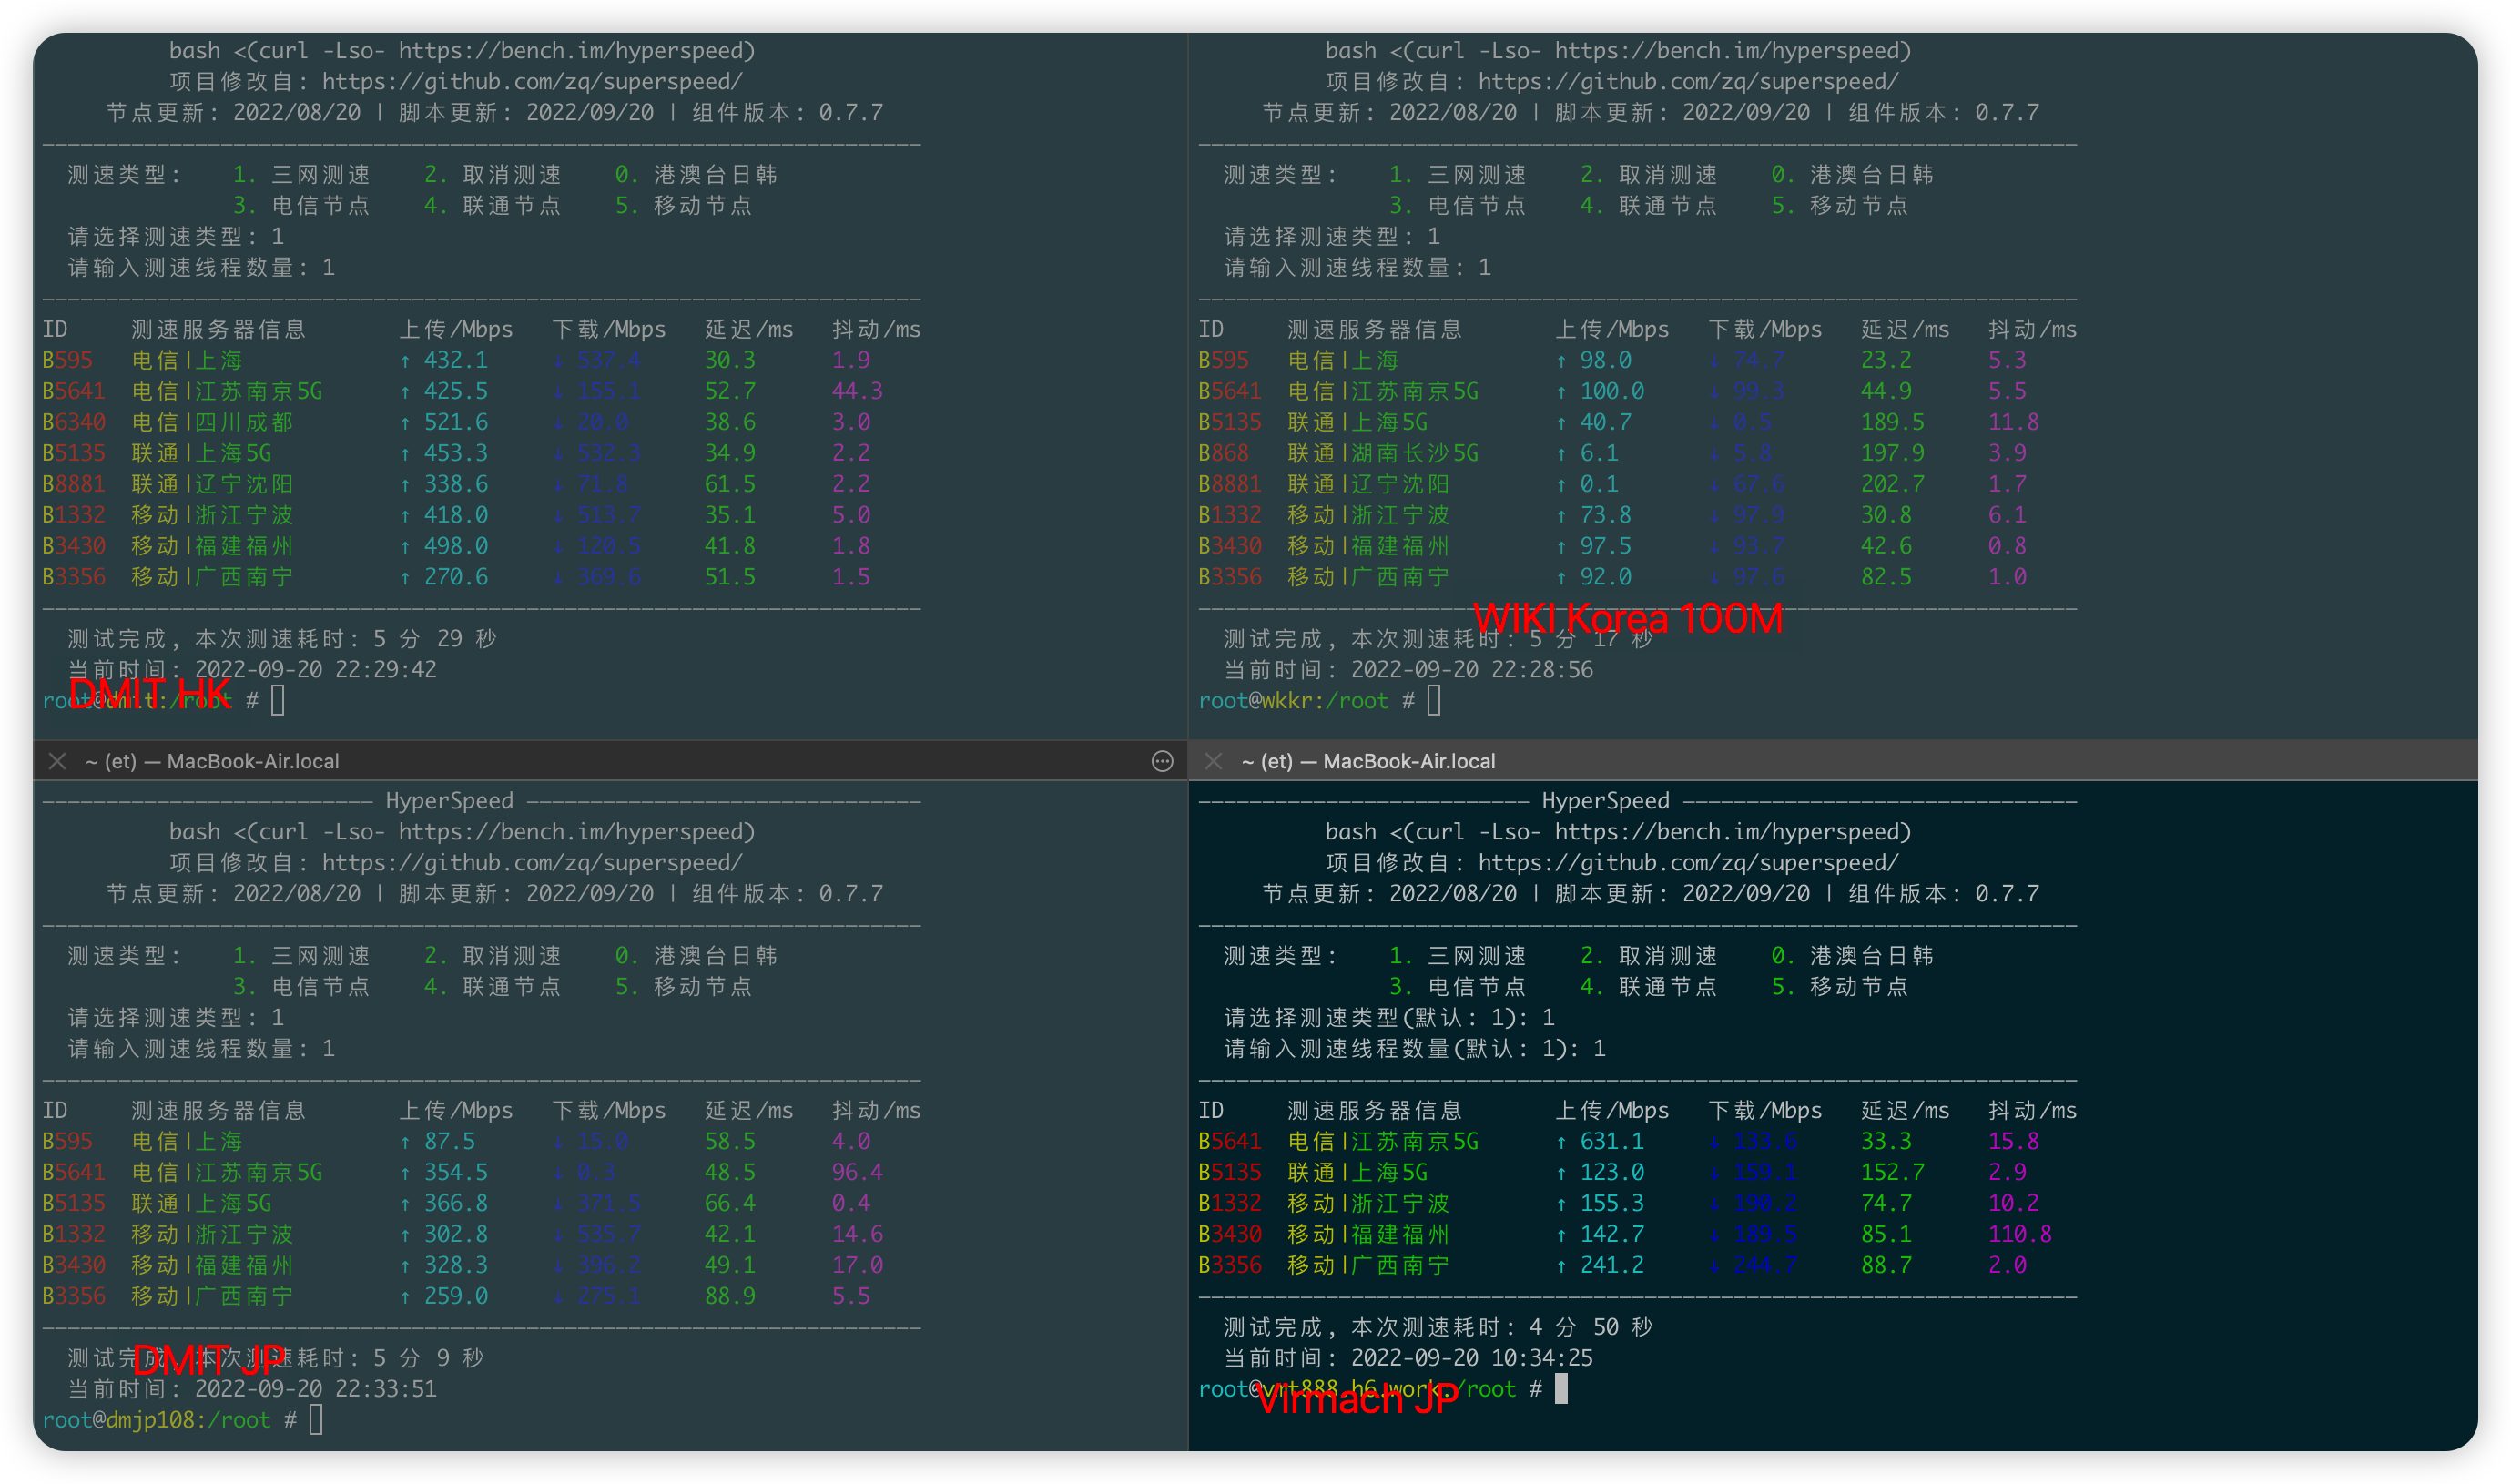Click jitter value 11.8

click(x=2013, y=421)
